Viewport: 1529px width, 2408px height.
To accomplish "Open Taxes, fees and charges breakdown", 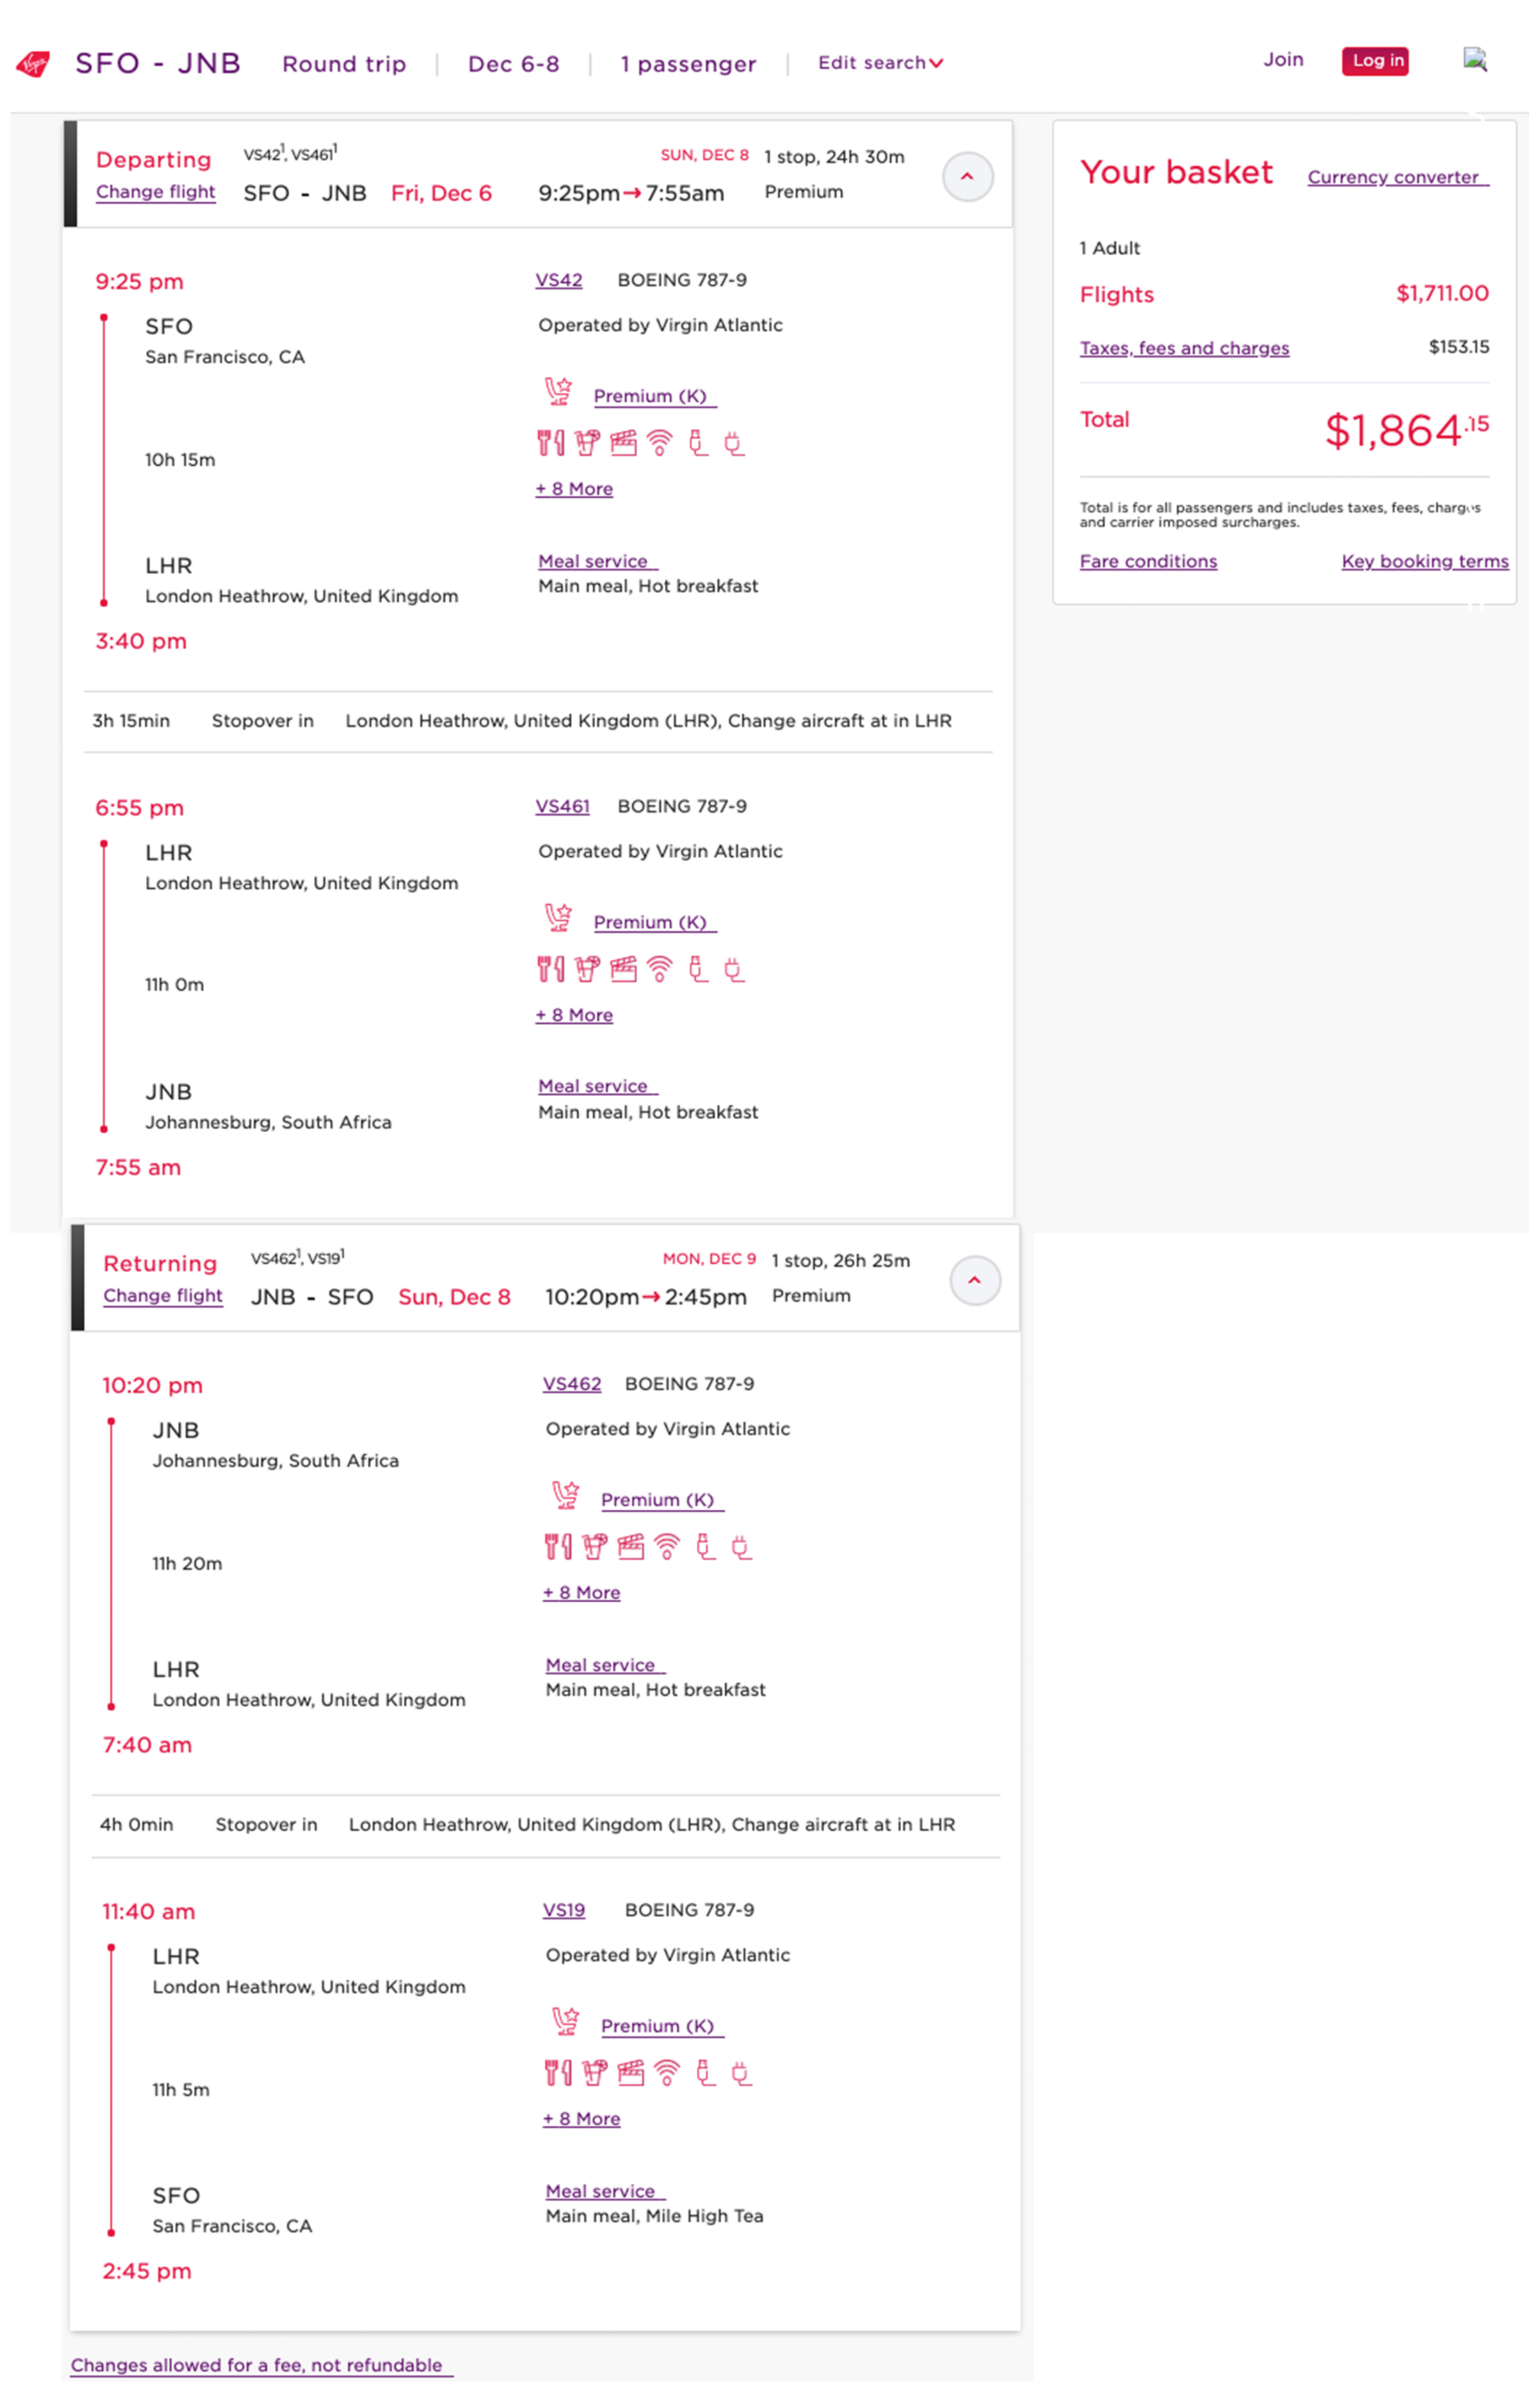I will (x=1184, y=348).
